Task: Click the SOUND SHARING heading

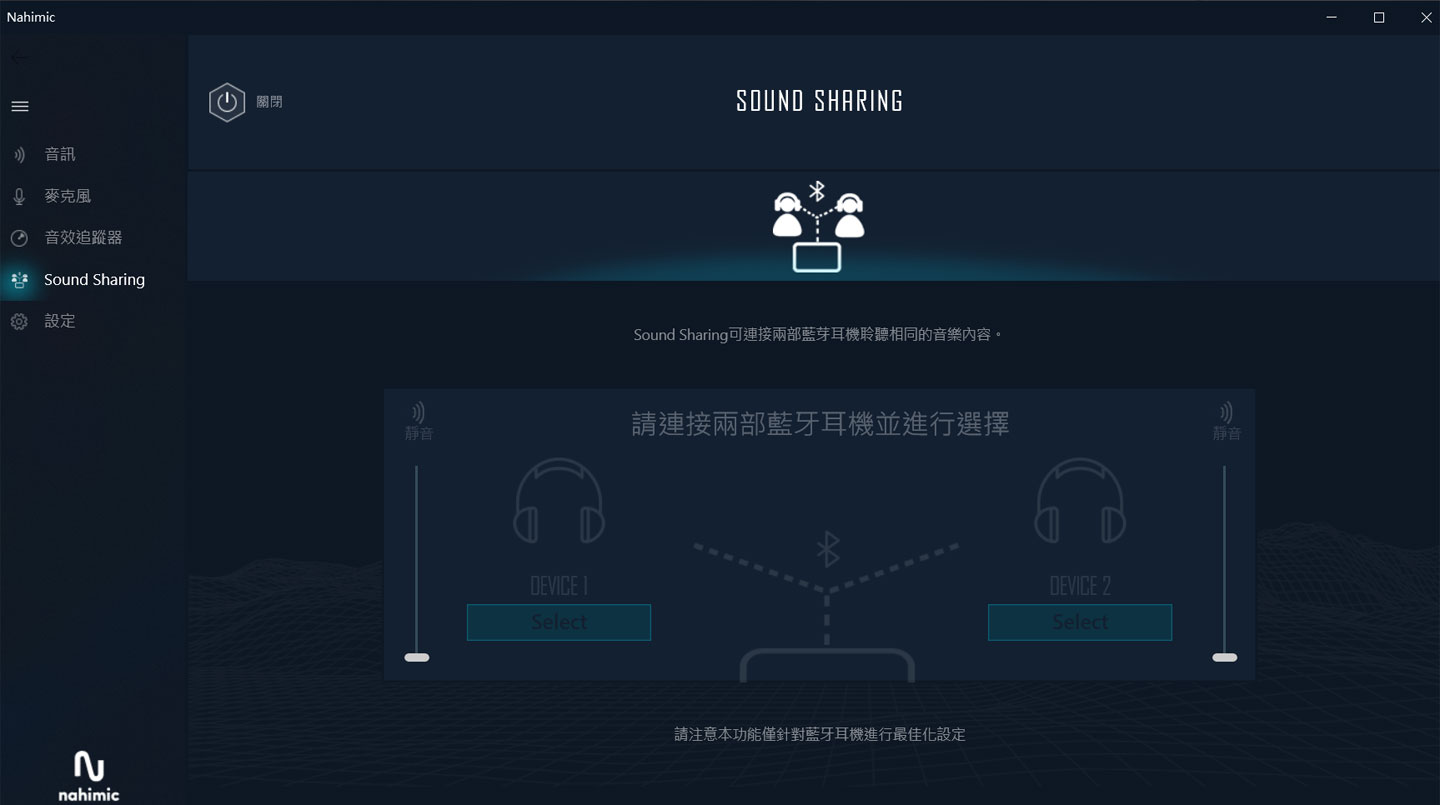Action: 820,101
